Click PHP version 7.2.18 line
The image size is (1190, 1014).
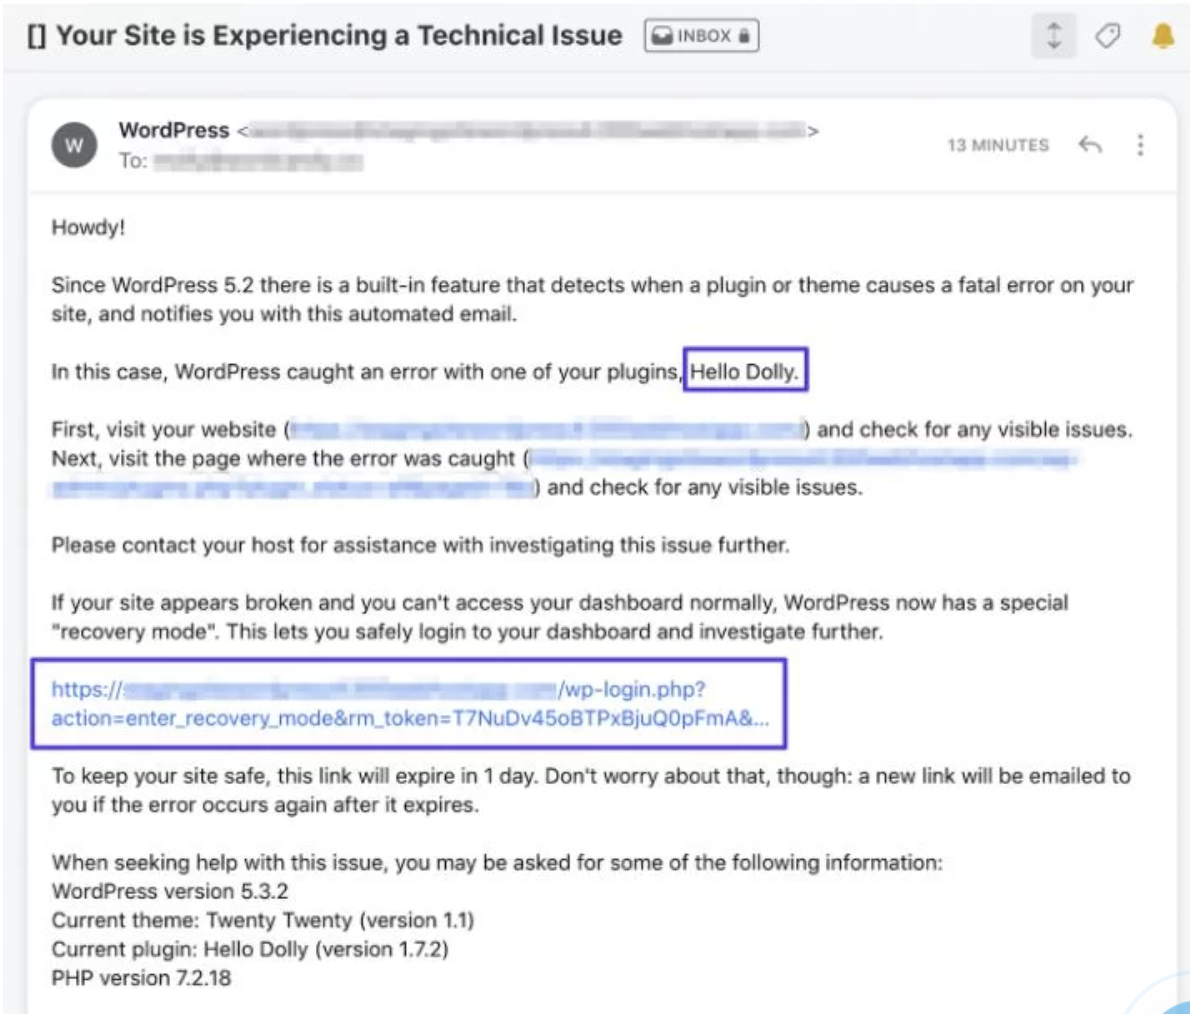pyautogui.click(x=141, y=978)
